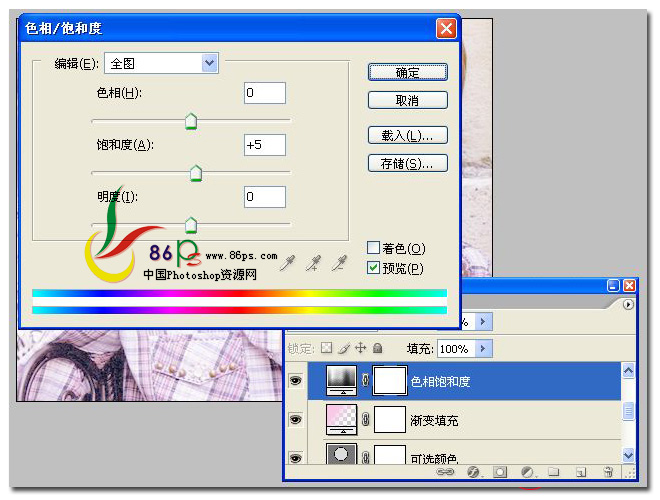
Task: Open the opacity slider arrow above fill
Action: point(483,322)
